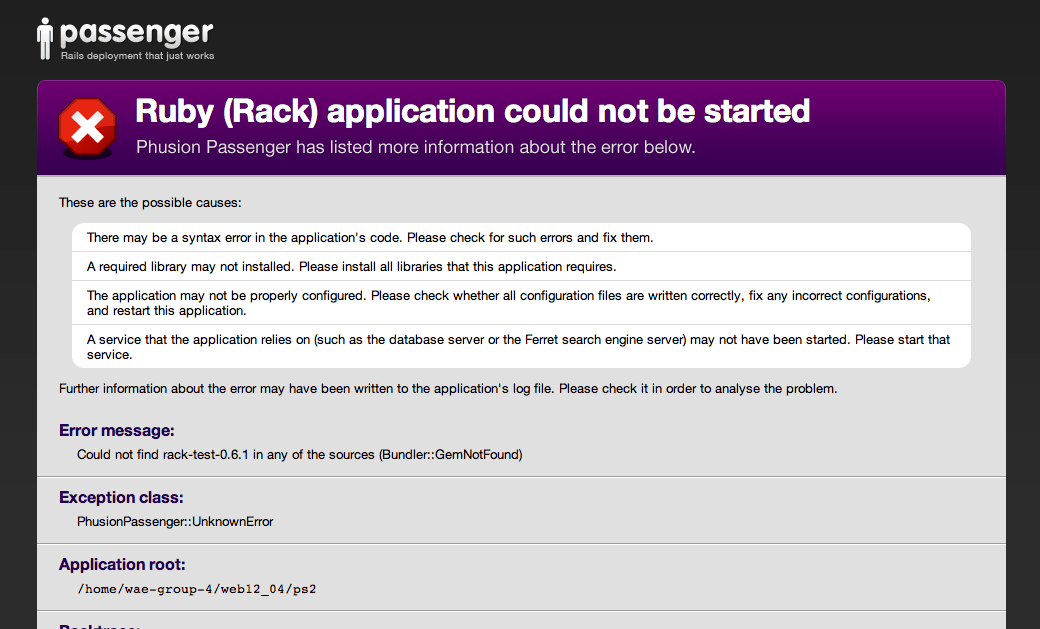Screen dimensions: 1040x629
Task: Click the Passenger logo figure icon
Action: click(x=45, y=36)
